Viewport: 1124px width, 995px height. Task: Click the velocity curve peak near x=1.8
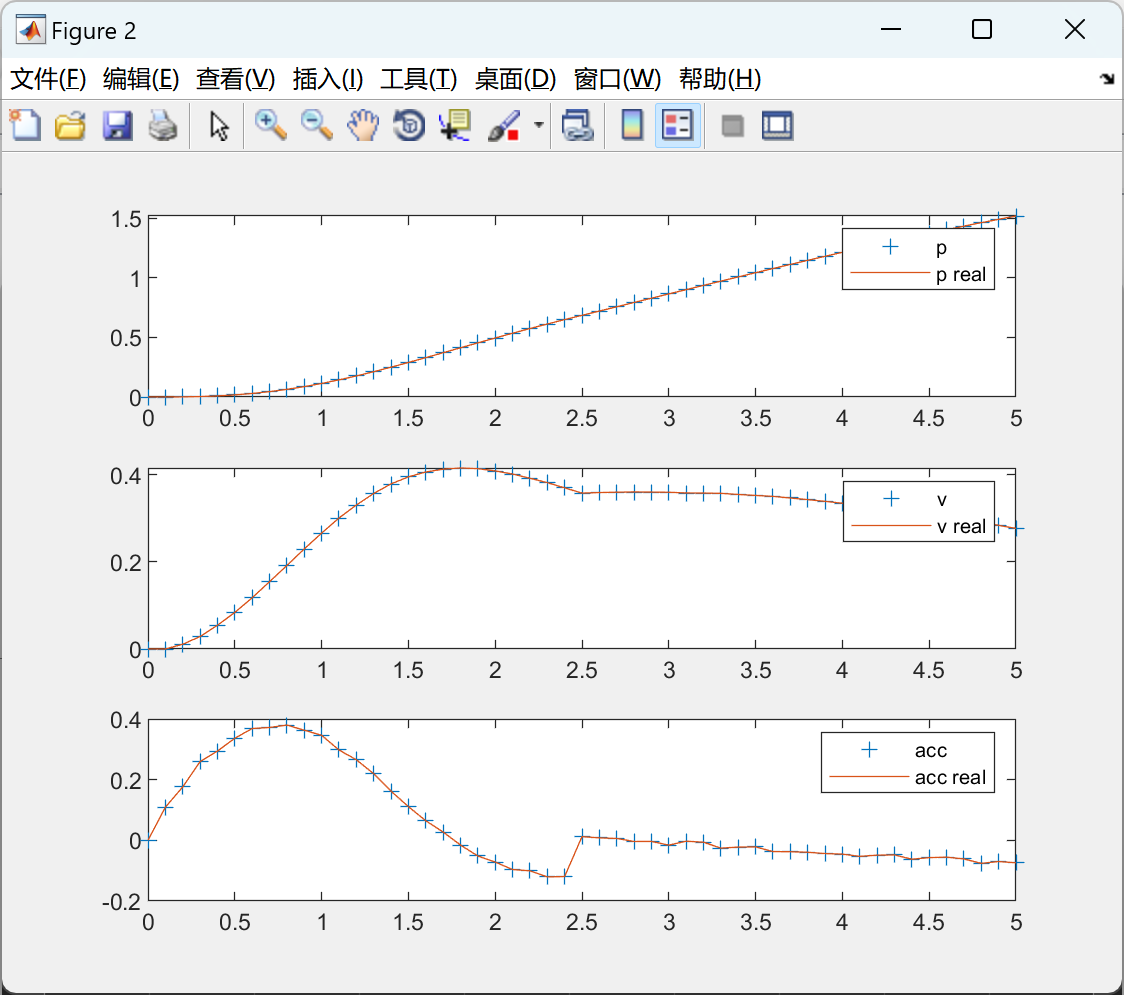pos(461,468)
